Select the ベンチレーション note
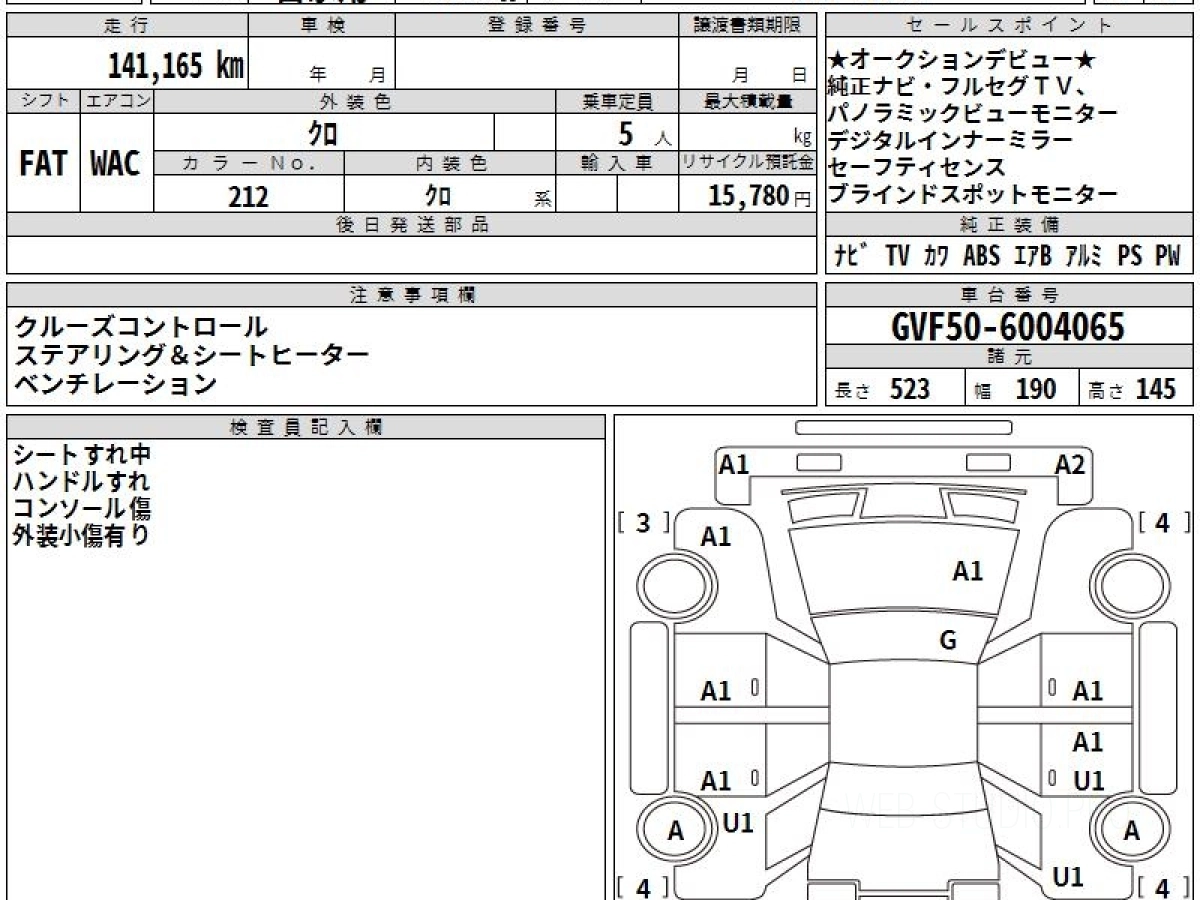This screenshot has width=1200, height=900. pos(115,382)
